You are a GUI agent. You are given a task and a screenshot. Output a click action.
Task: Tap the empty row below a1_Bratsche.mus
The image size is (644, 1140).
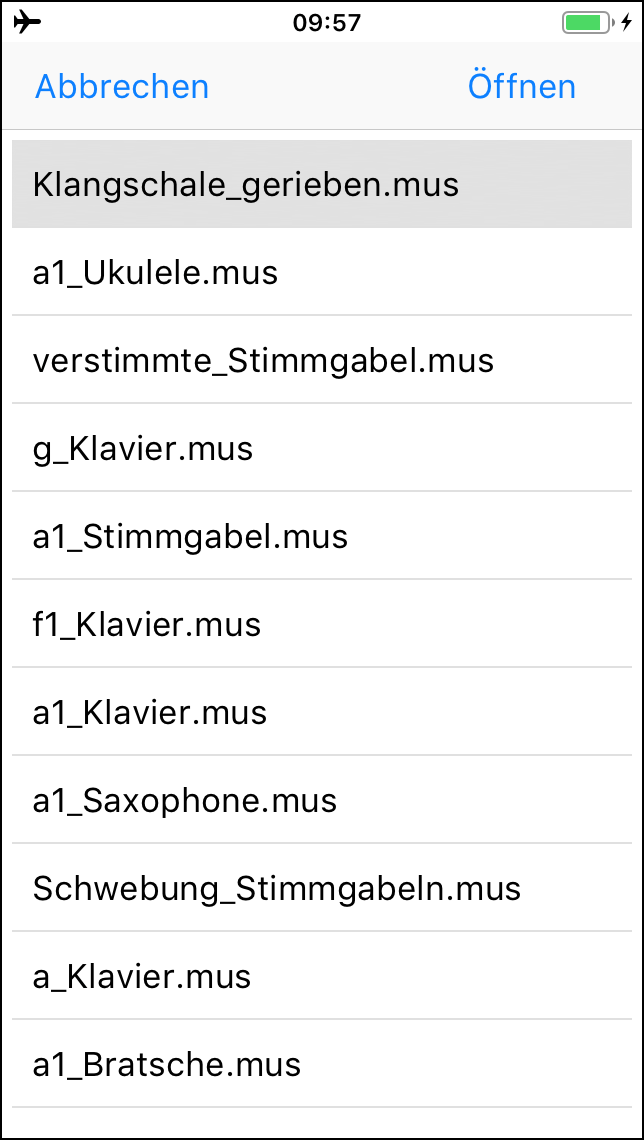click(x=322, y=1123)
